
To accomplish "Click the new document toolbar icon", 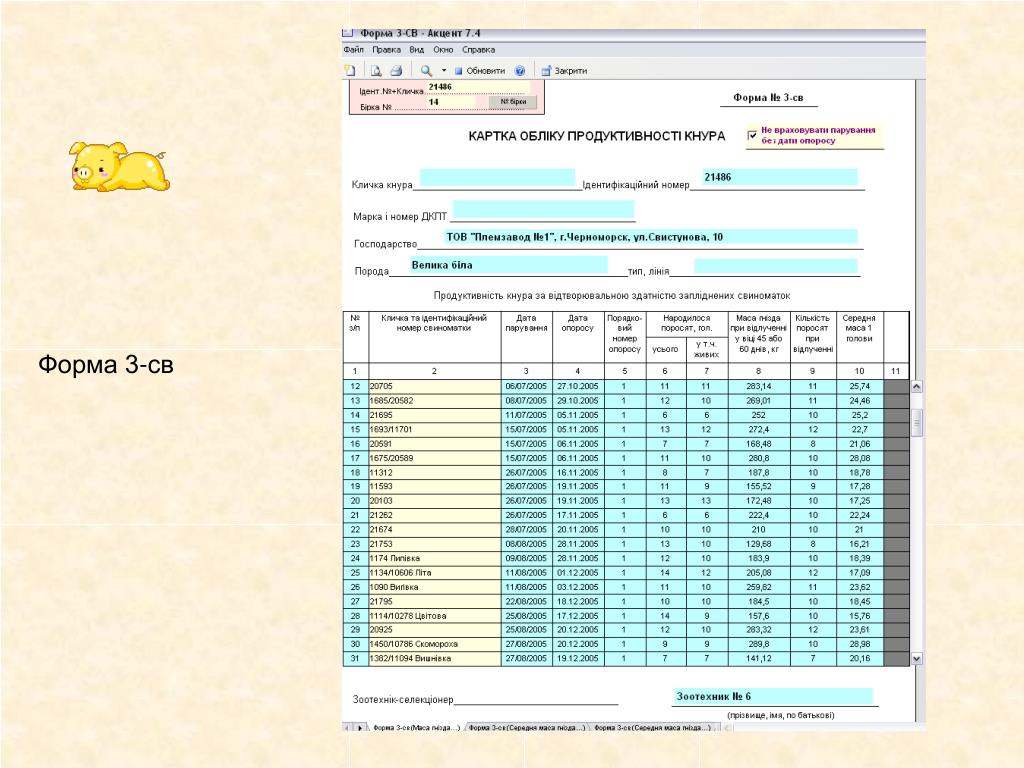I will tap(350, 71).
